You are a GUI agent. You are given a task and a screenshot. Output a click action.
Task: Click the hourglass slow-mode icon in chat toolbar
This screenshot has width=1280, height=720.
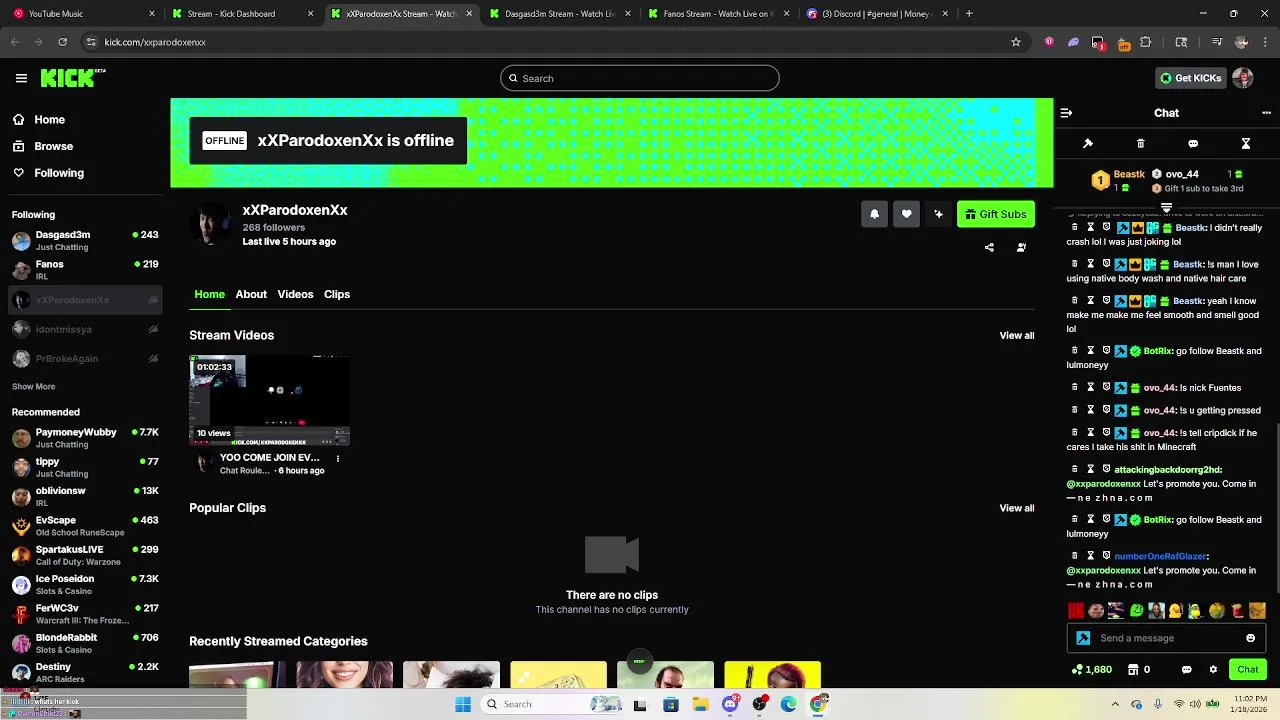click(x=1246, y=144)
